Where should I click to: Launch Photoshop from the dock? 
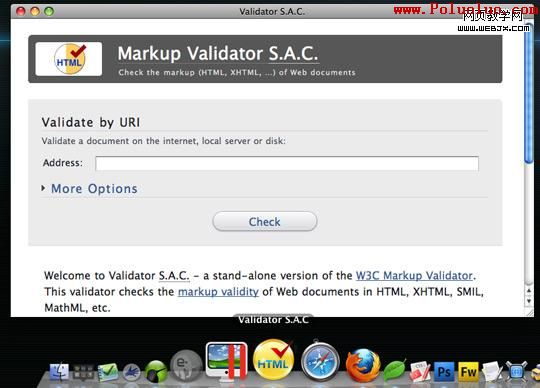point(444,372)
